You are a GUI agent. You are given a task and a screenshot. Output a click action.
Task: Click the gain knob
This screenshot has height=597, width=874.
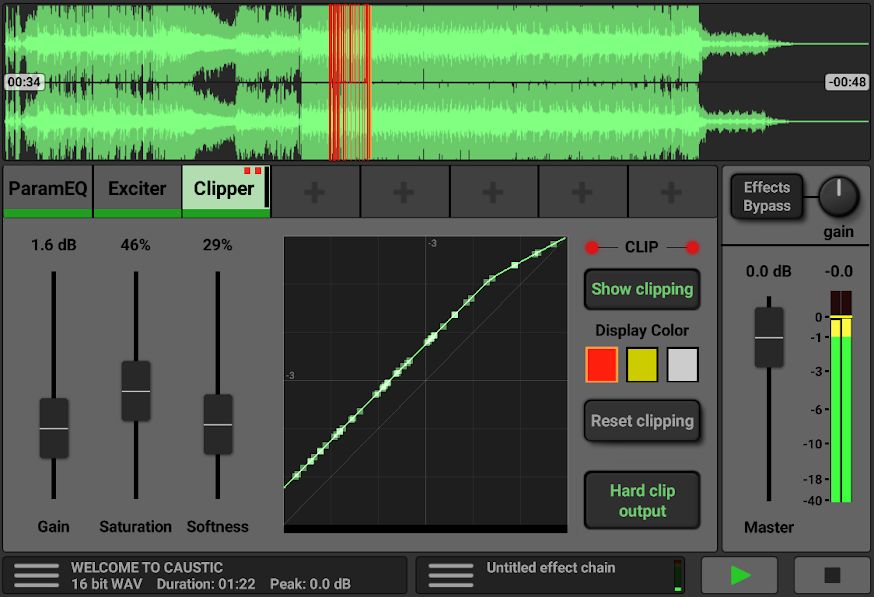tap(838, 197)
